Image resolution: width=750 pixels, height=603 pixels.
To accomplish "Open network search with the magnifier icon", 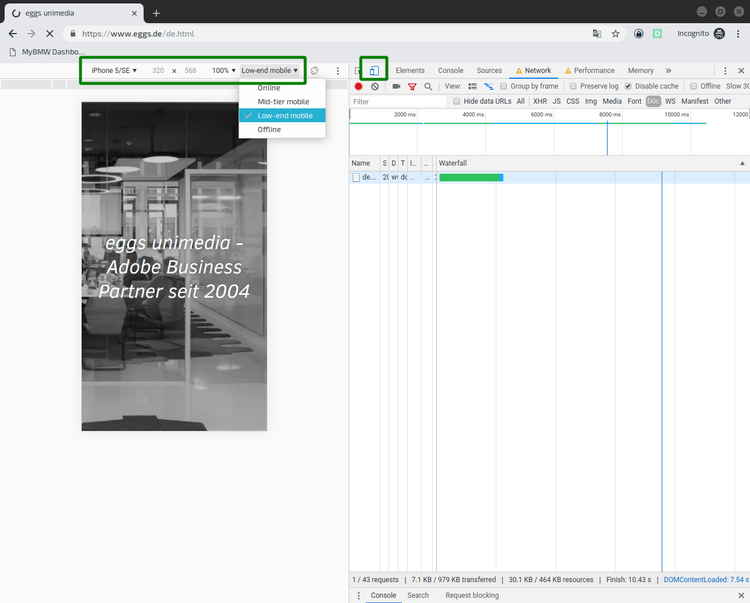I will [x=428, y=87].
